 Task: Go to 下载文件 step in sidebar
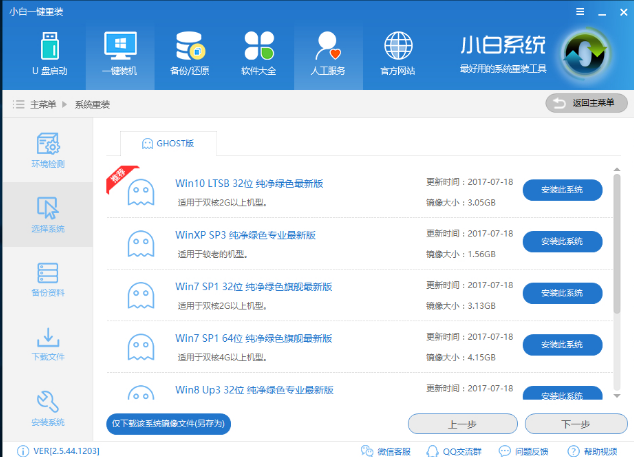pyautogui.click(x=47, y=343)
